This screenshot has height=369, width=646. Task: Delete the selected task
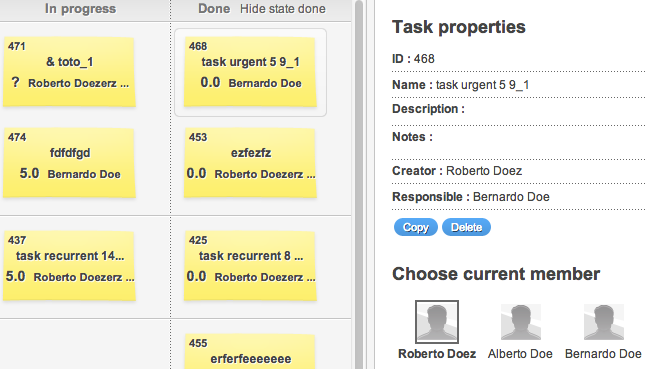point(466,227)
